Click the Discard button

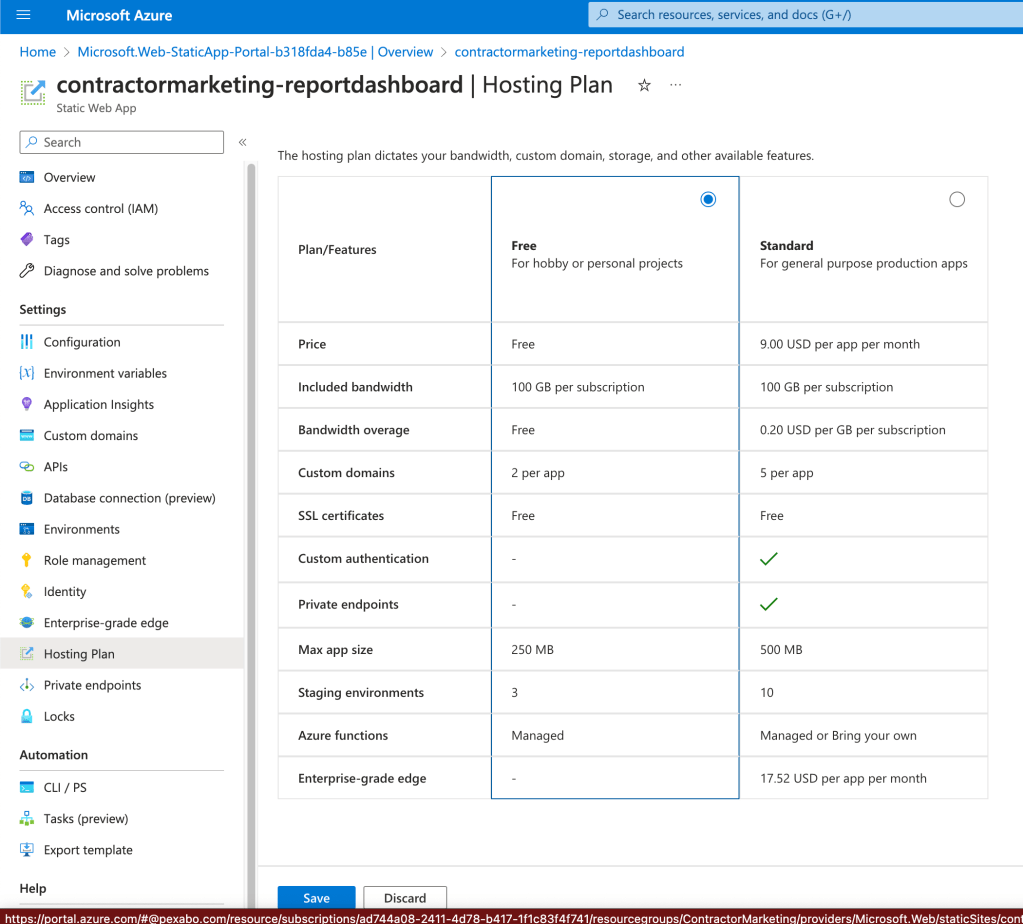(x=405, y=897)
